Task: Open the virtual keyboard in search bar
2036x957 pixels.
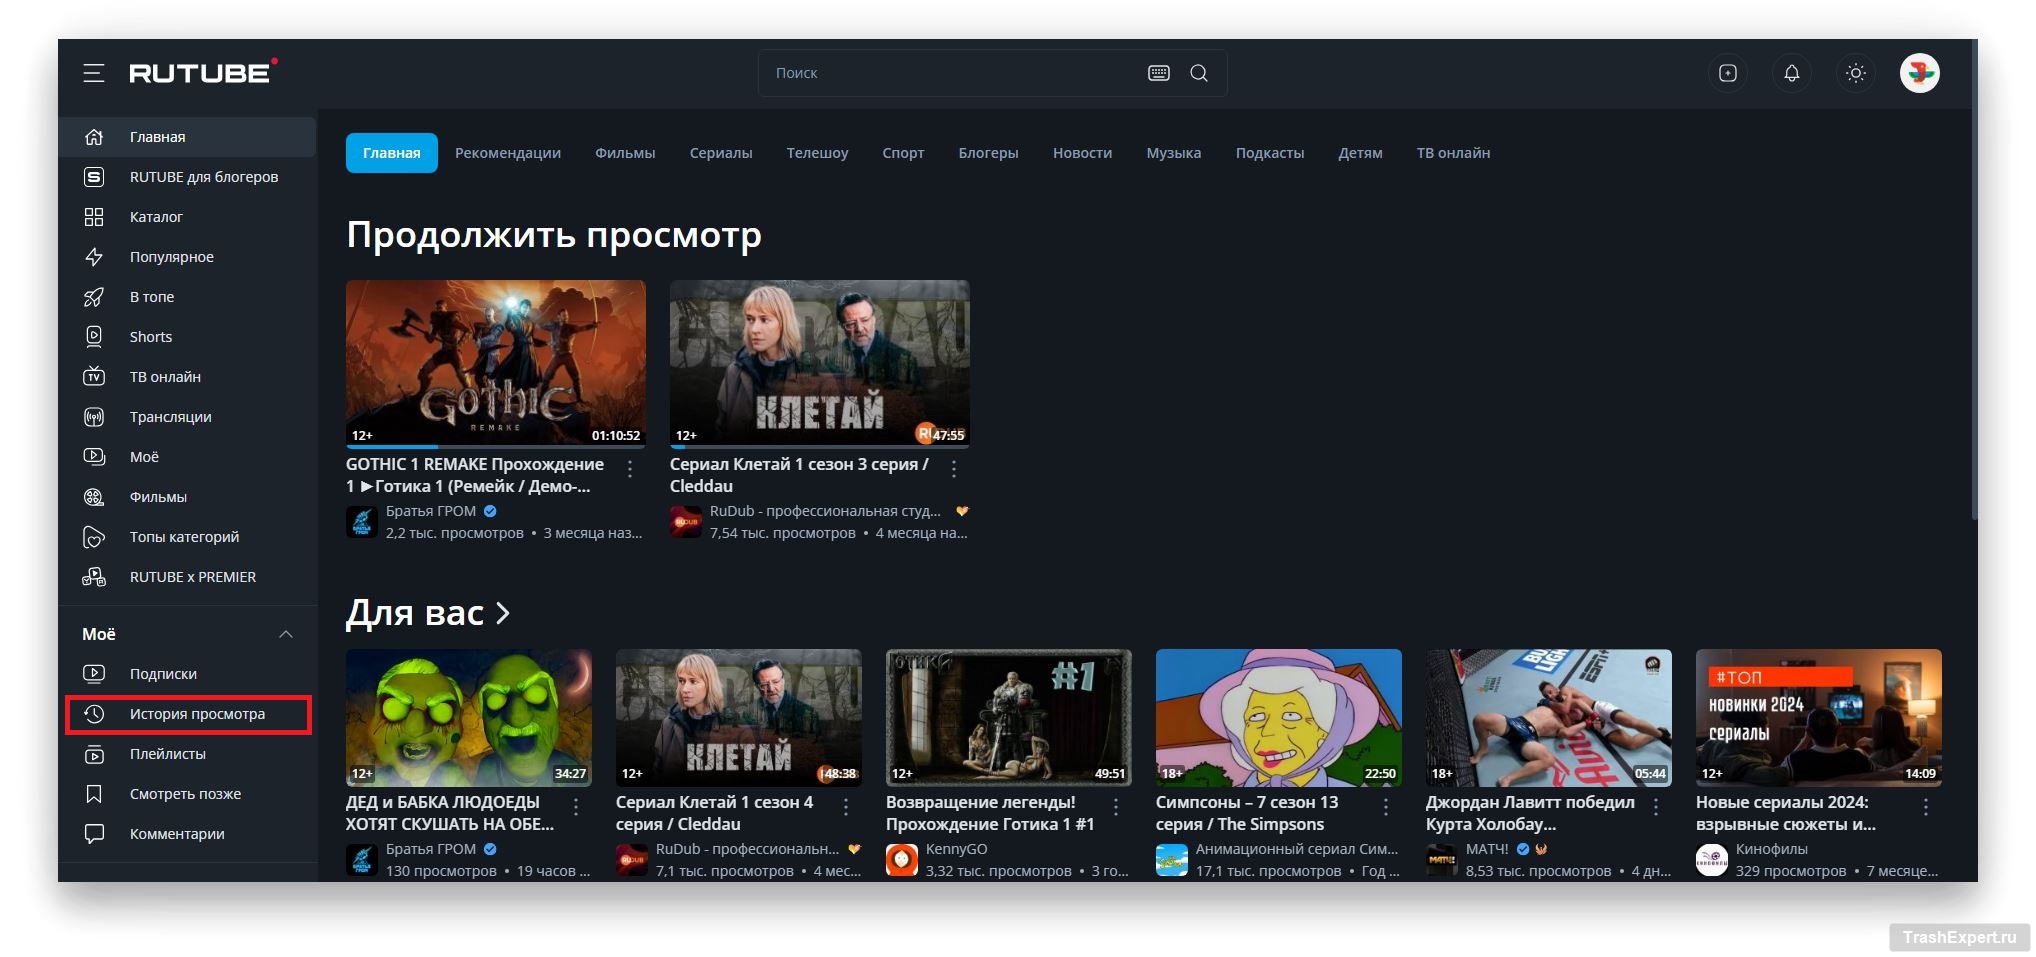Action: pyautogui.click(x=1158, y=73)
